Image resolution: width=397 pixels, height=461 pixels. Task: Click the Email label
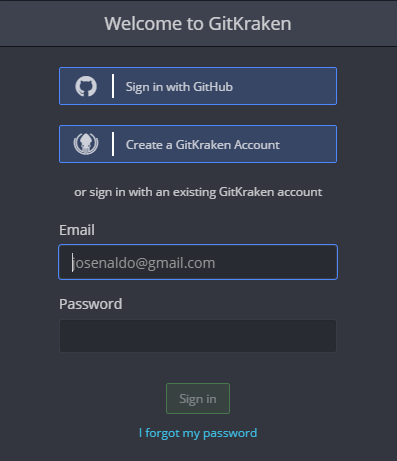tap(77, 230)
